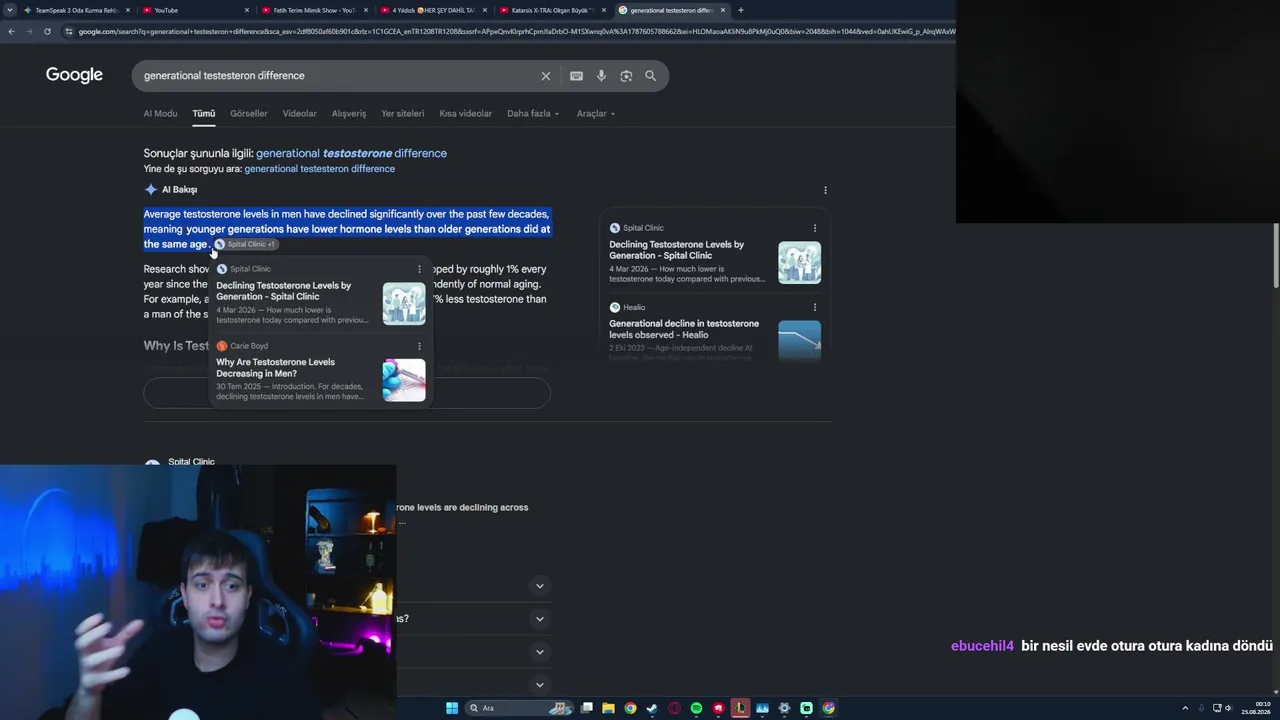This screenshot has height=720, width=1280.
Task: Open the AI Bakışı three-dot menu
Action: pyautogui.click(x=825, y=190)
